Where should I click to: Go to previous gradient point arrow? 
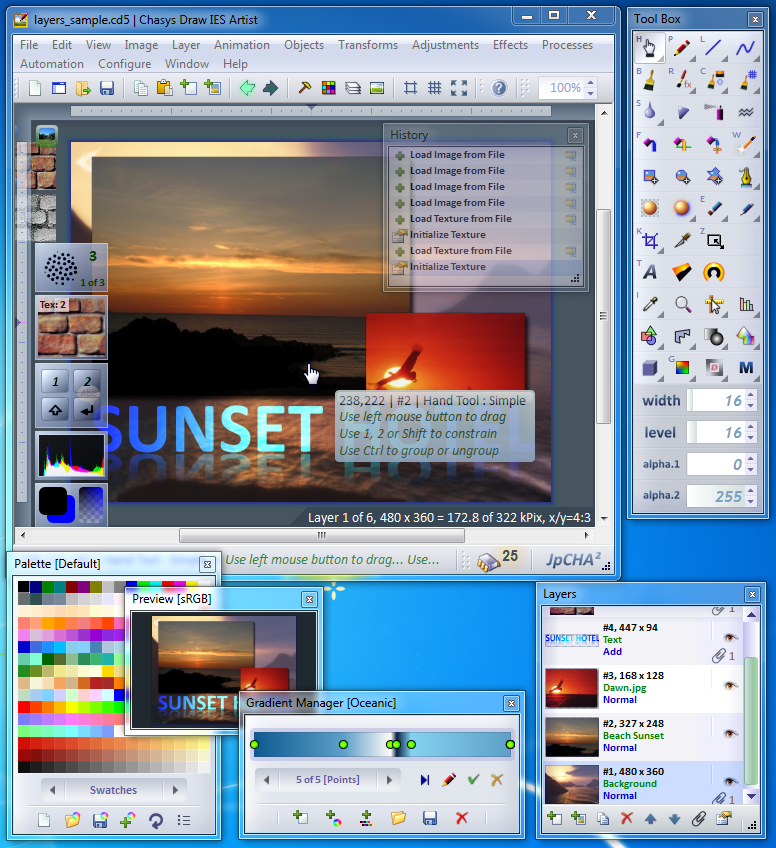(x=267, y=780)
